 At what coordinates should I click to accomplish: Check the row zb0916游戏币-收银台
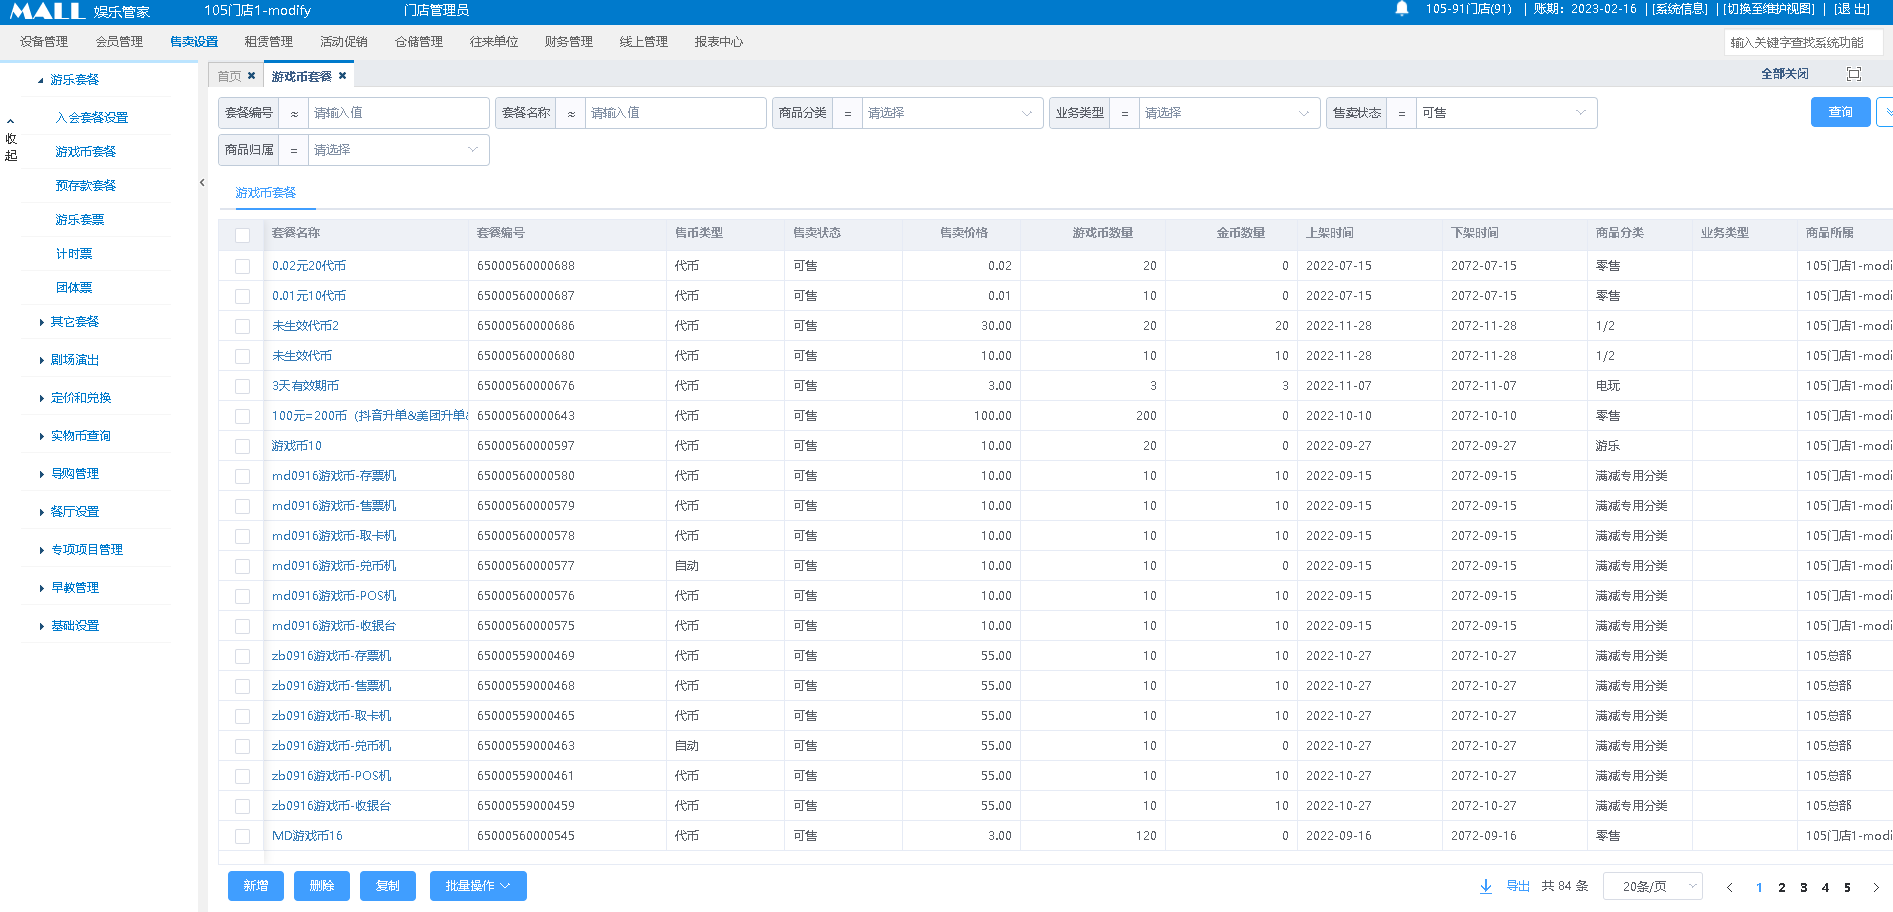point(242,806)
